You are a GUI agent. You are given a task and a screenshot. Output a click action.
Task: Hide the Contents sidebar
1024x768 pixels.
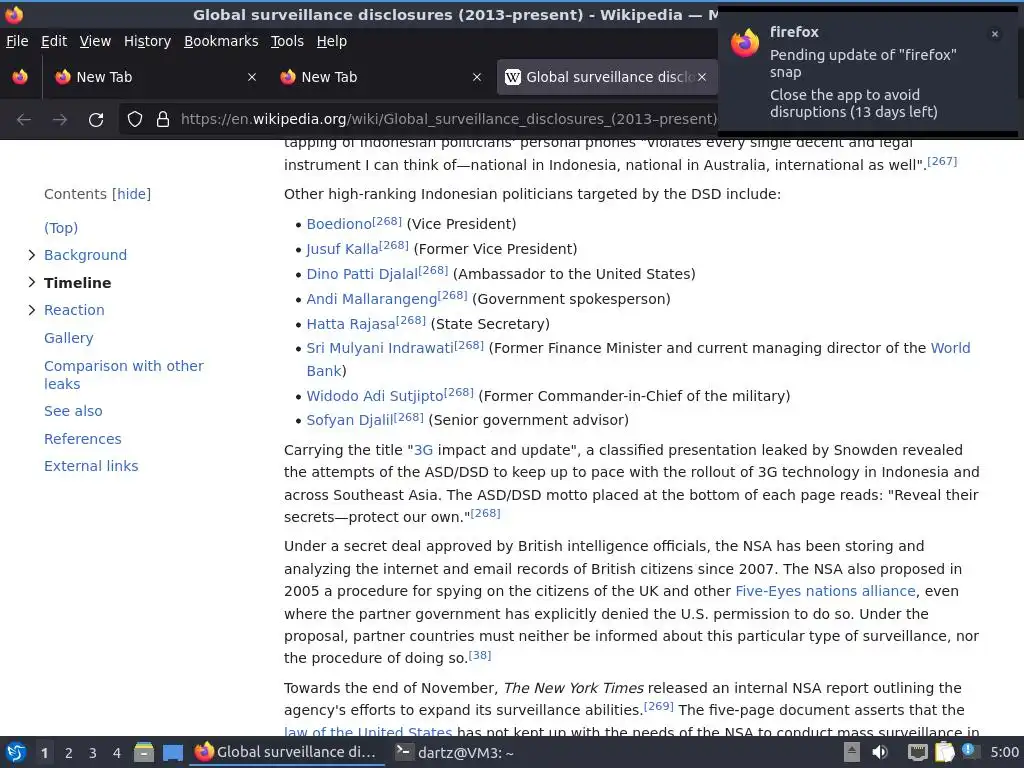point(131,194)
